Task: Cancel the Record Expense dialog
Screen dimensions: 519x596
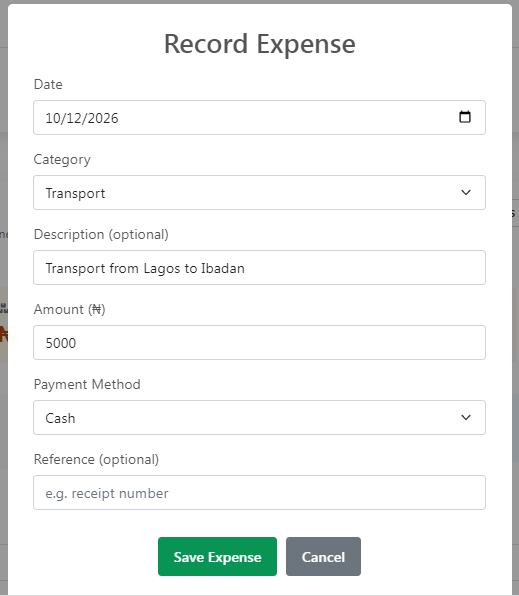Action: pyautogui.click(x=323, y=556)
